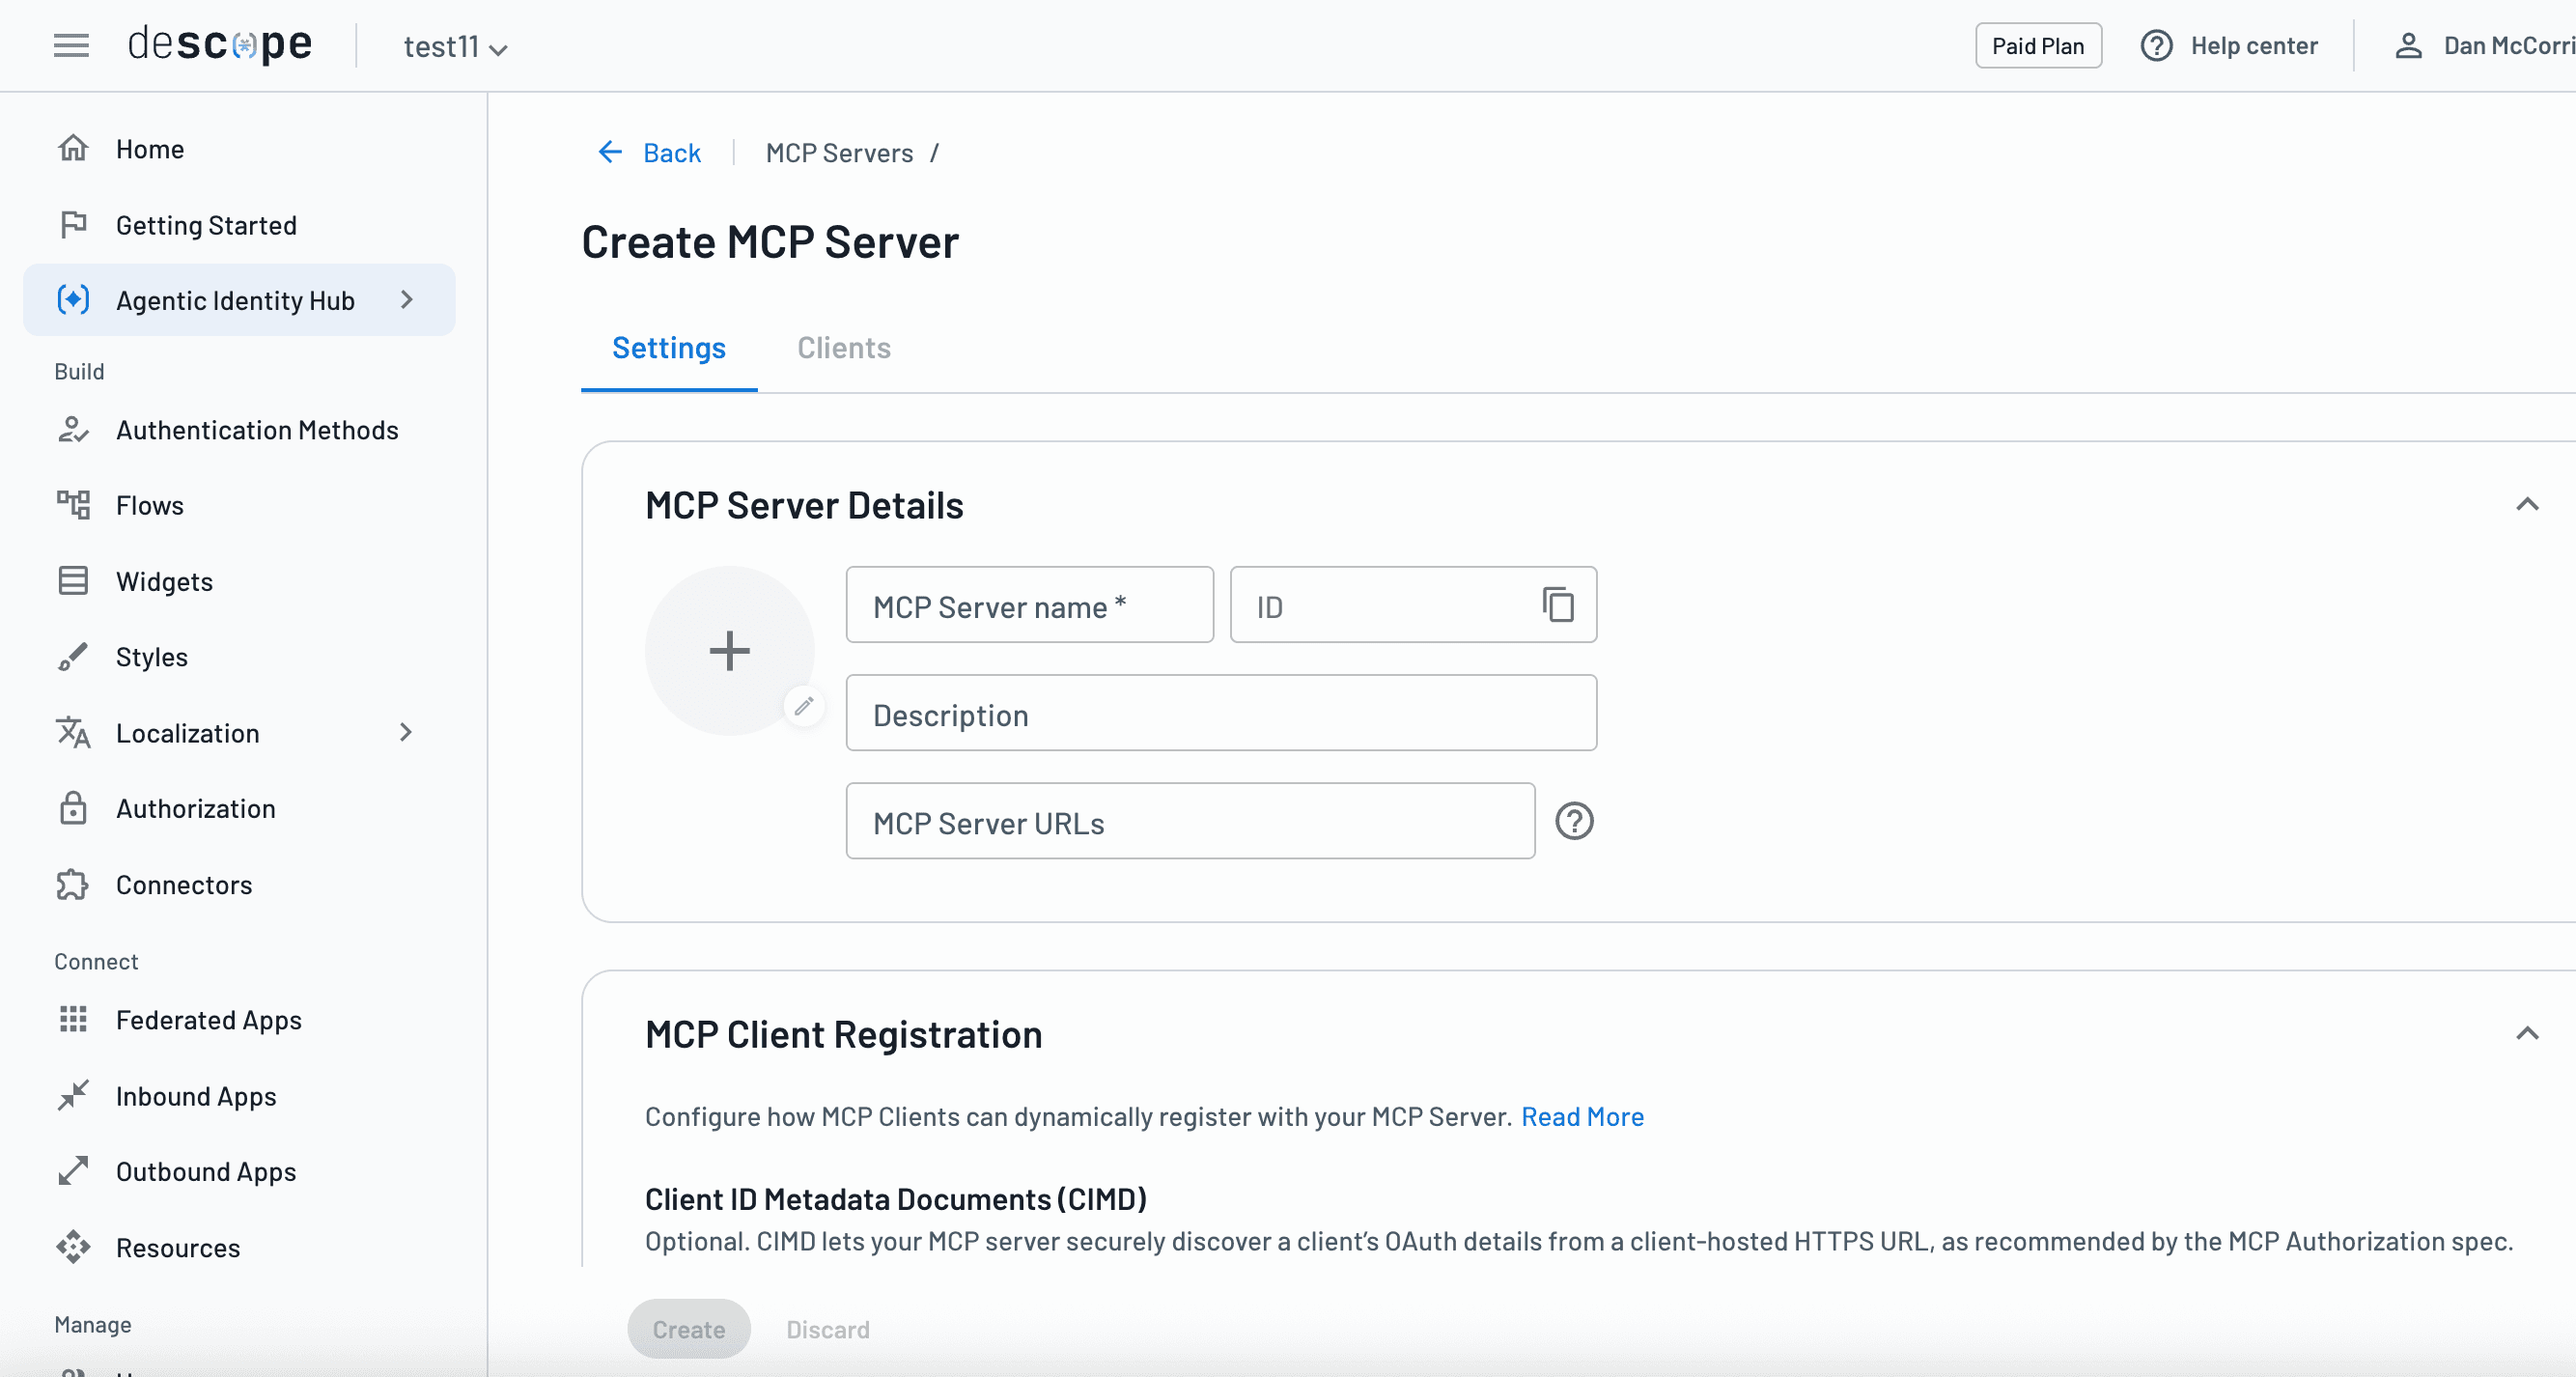
Task: Click the Discard button
Action: 827,1329
